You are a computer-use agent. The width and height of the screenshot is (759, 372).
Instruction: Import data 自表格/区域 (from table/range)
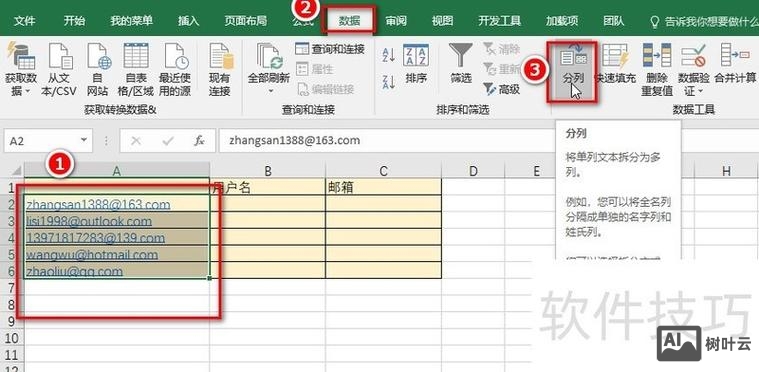coord(136,70)
